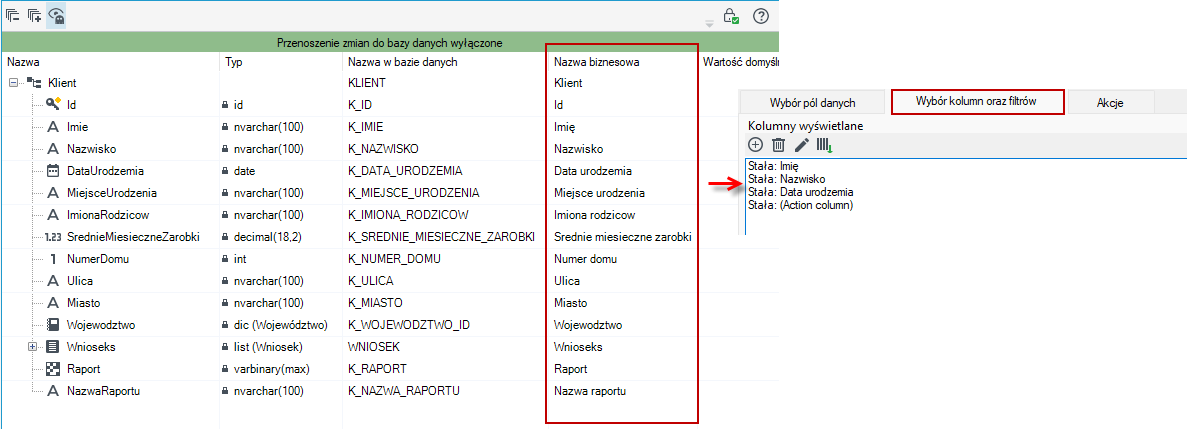This screenshot has height=429, width=1187.
Task: Click the Nazwa column header
Action: pos(22,62)
